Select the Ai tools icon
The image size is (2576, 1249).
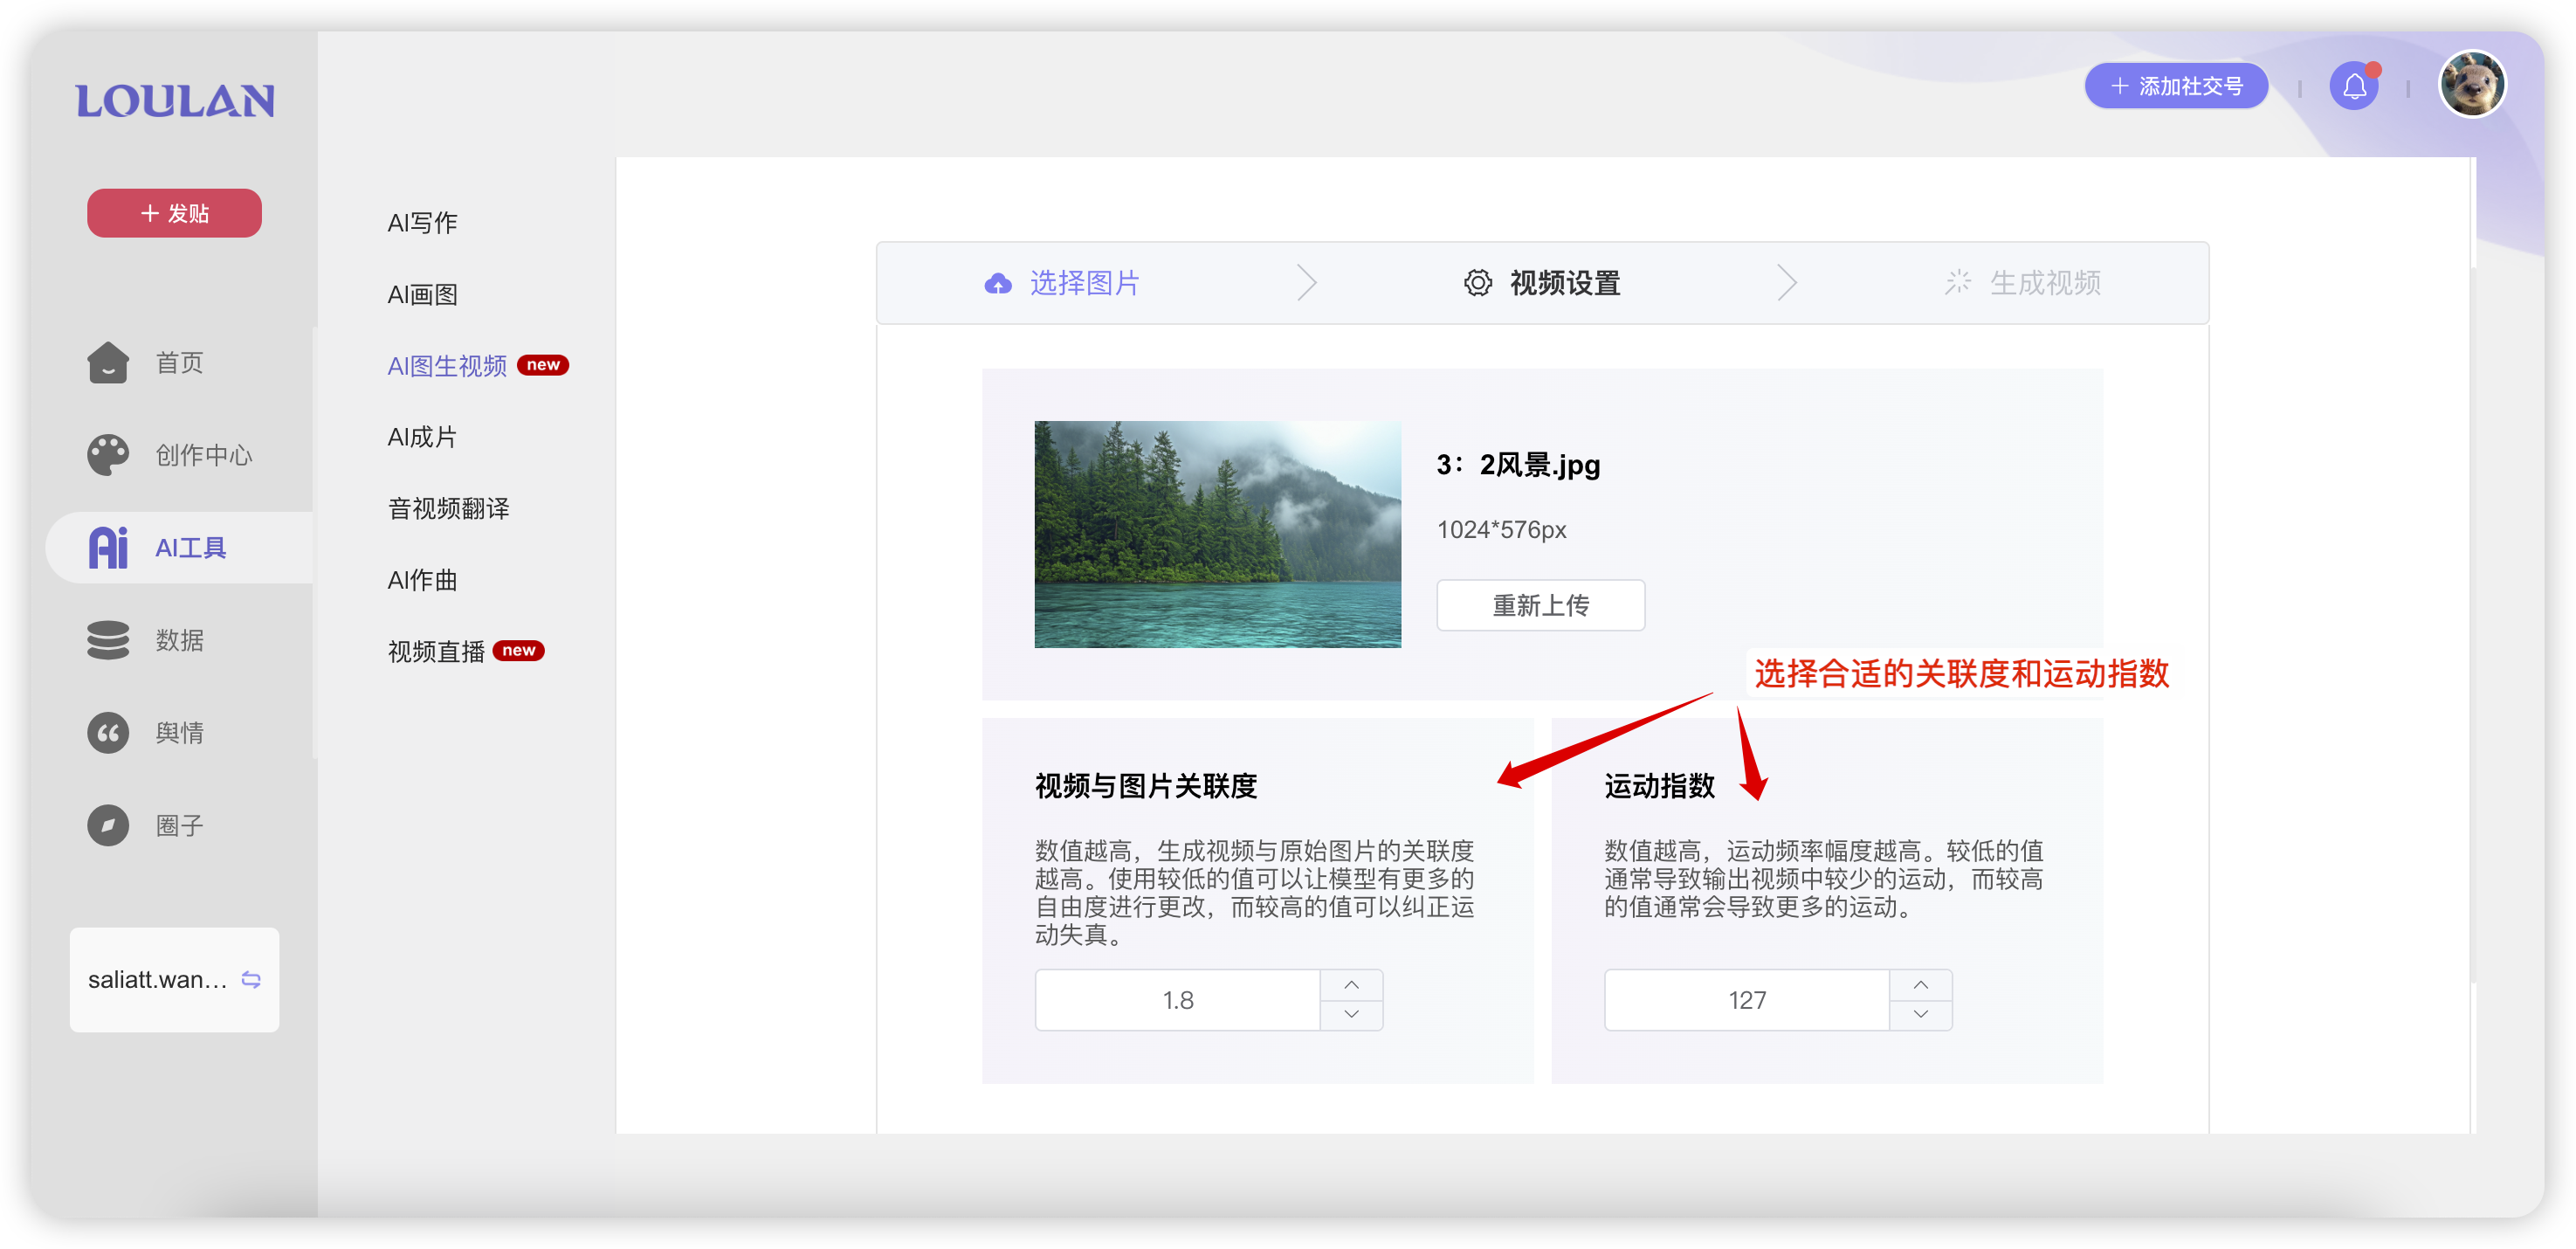[108, 547]
